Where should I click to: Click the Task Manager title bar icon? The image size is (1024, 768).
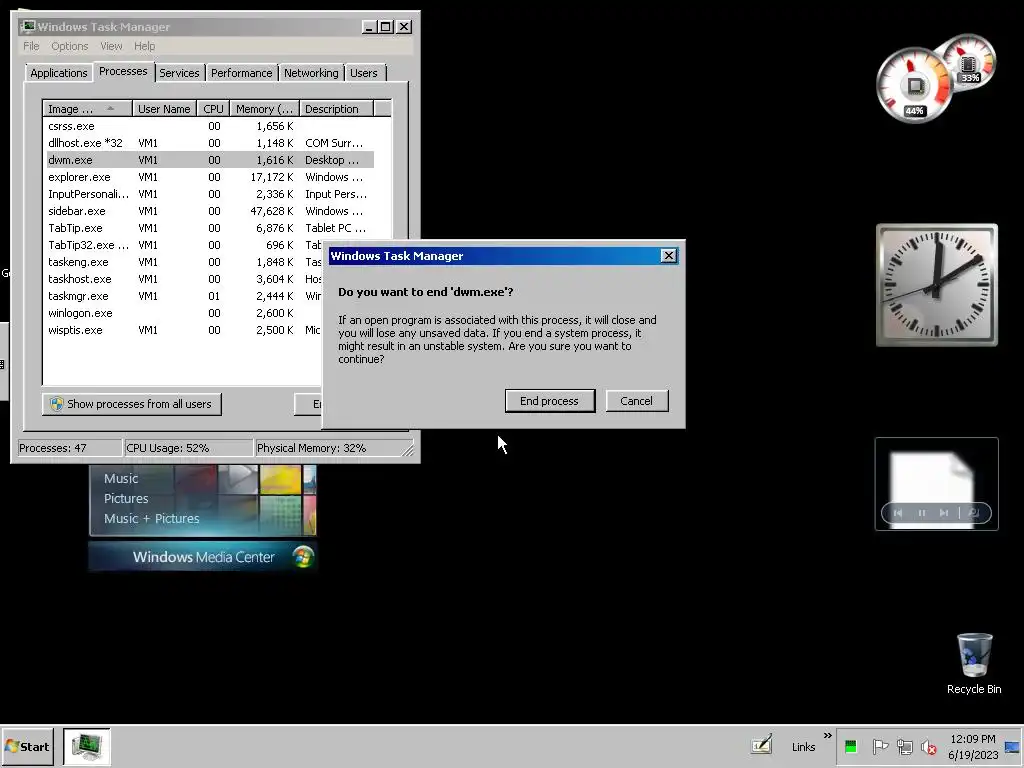pyautogui.click(x=28, y=27)
